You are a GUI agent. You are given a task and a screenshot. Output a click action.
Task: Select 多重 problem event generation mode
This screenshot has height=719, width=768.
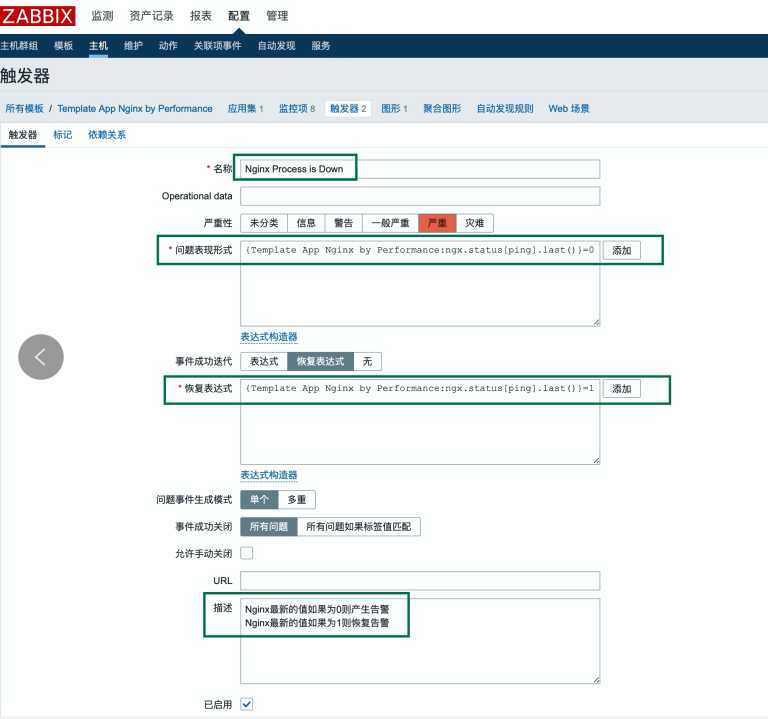click(297, 500)
